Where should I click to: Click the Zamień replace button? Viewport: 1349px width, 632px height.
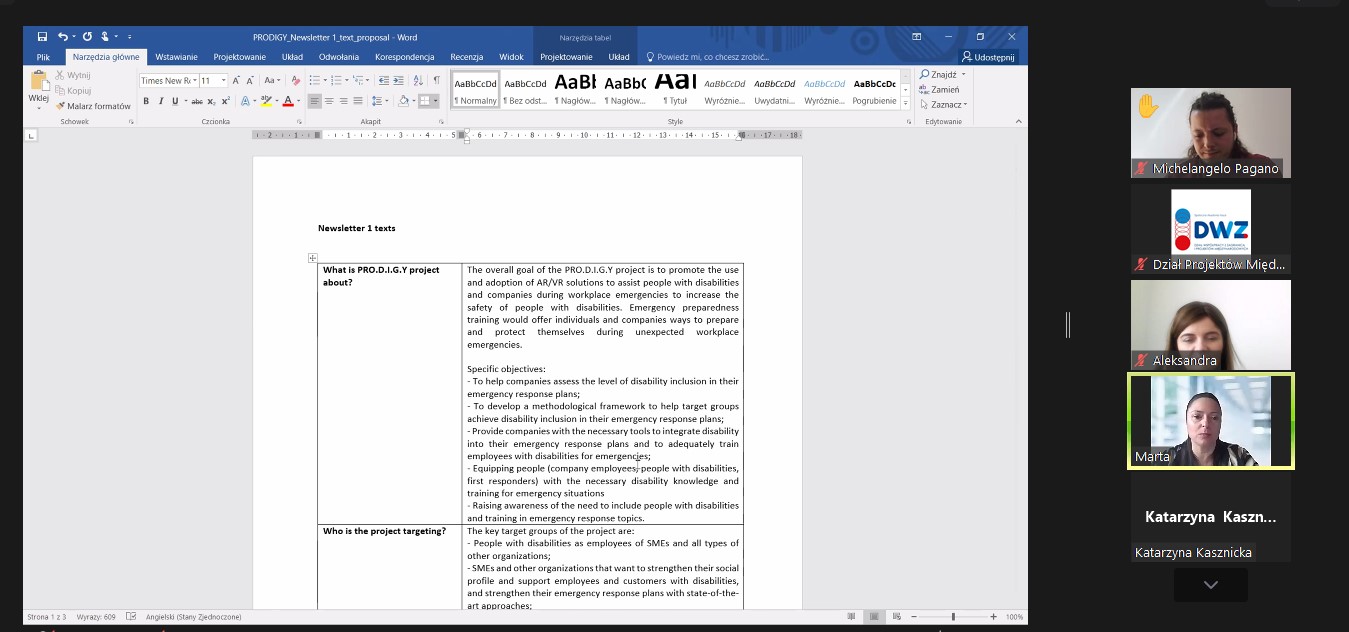point(938,89)
